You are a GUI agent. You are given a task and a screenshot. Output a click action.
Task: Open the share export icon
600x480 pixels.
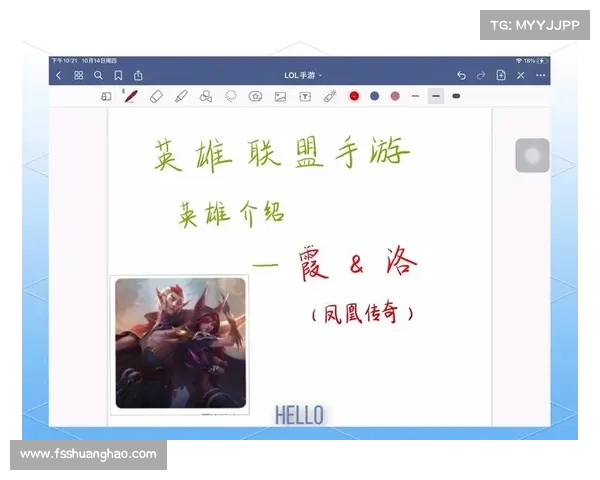pyautogui.click(x=138, y=75)
